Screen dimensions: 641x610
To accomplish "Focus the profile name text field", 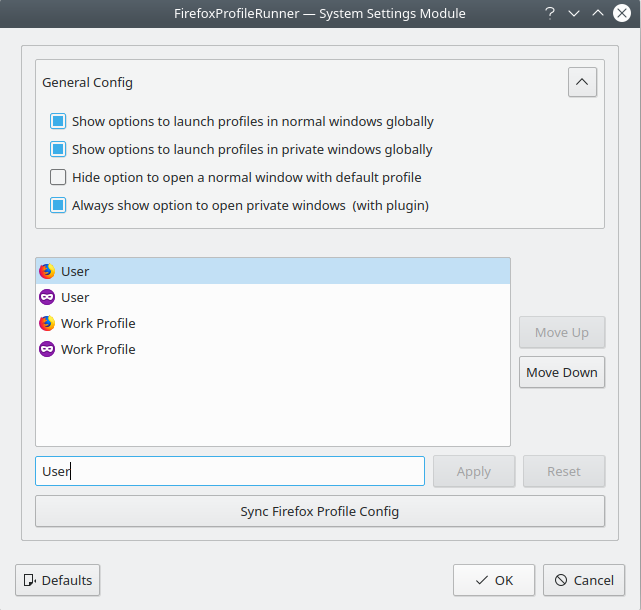I will pyautogui.click(x=230, y=471).
